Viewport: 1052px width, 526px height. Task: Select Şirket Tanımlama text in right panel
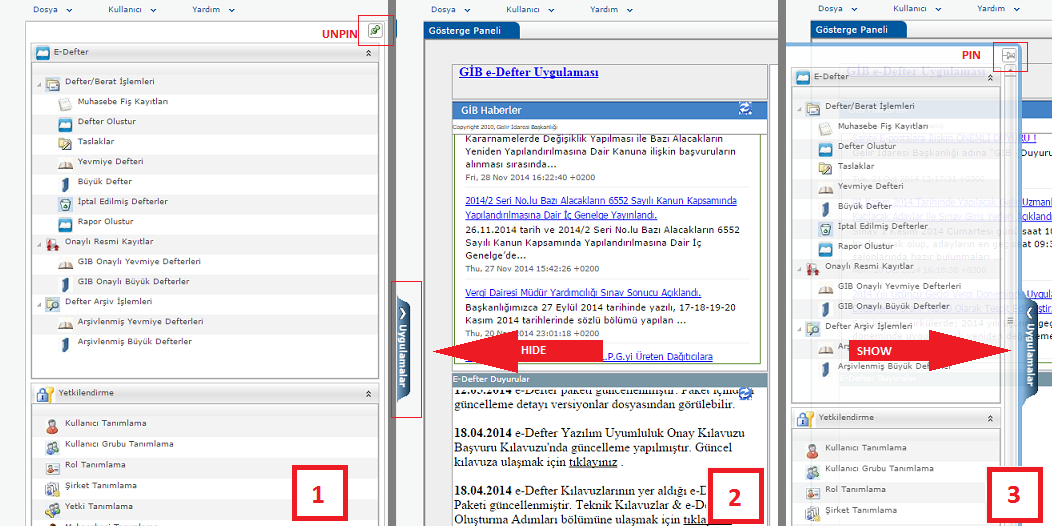coord(861,510)
